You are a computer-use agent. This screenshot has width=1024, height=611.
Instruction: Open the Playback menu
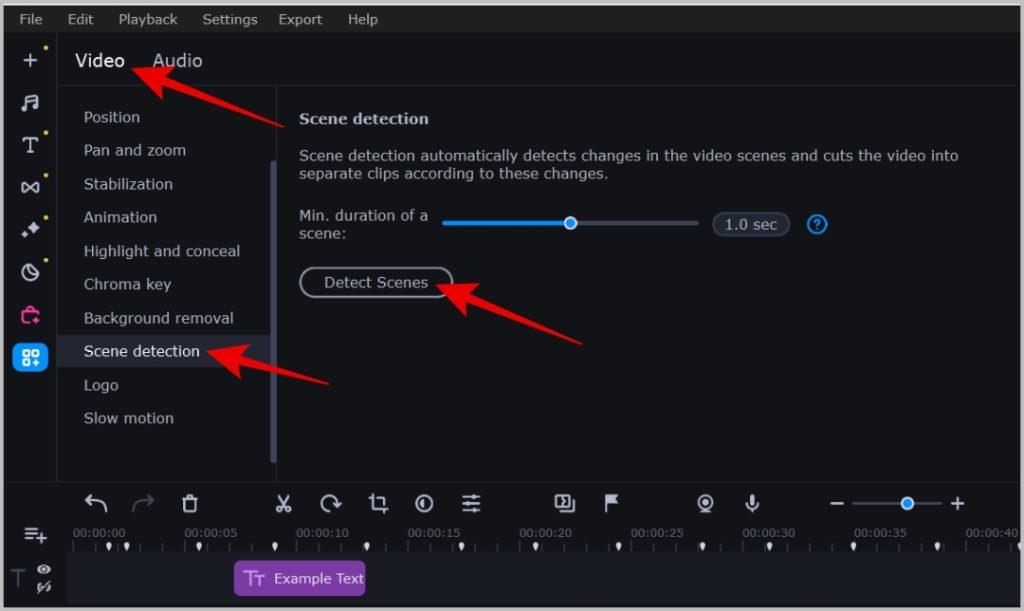point(148,20)
